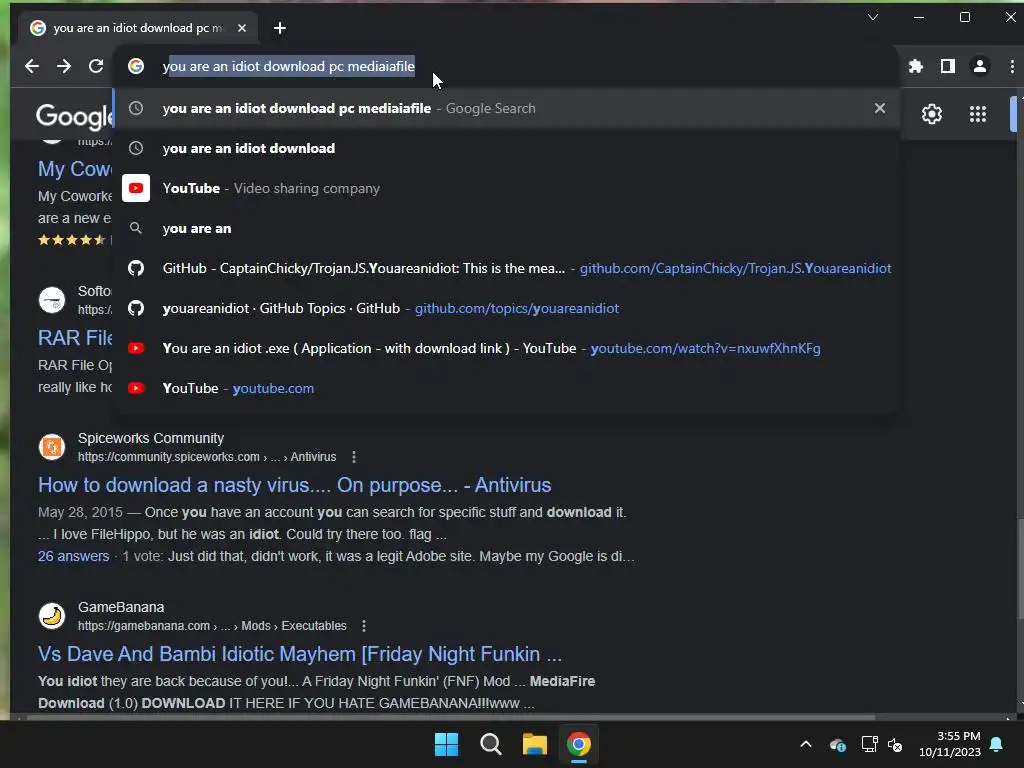Click the address bar search text
Image resolution: width=1024 pixels, height=768 pixels.
(289, 66)
